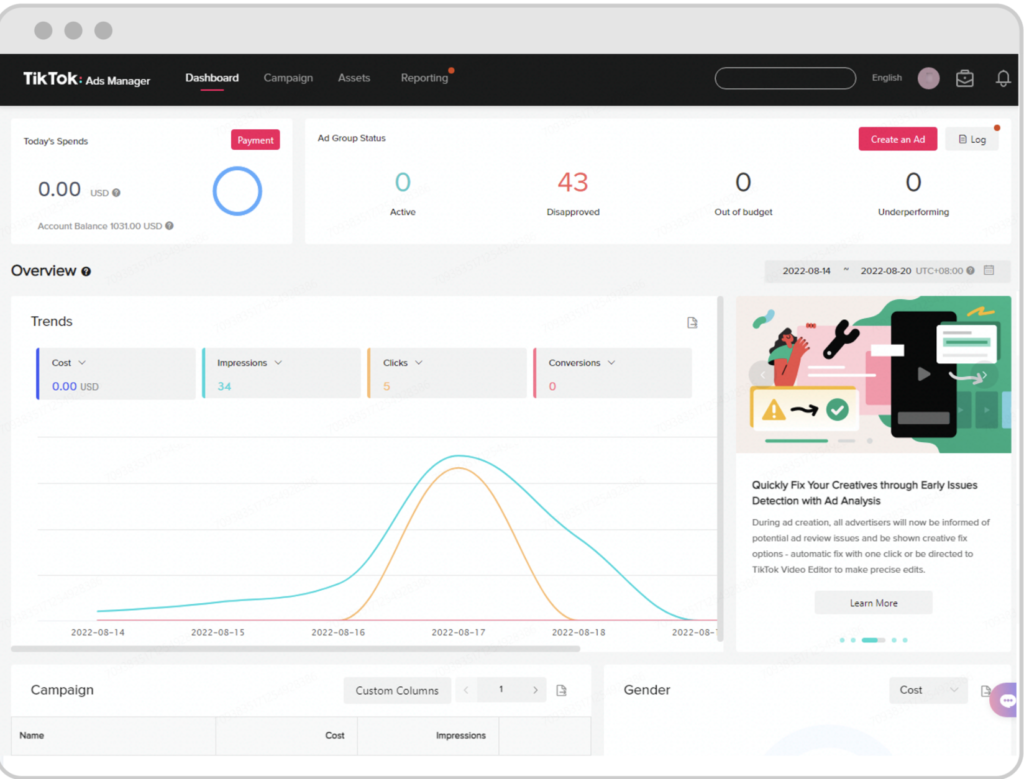Click the user profile avatar
Image resolution: width=1024 pixels, height=779 pixels.
pyautogui.click(x=928, y=79)
